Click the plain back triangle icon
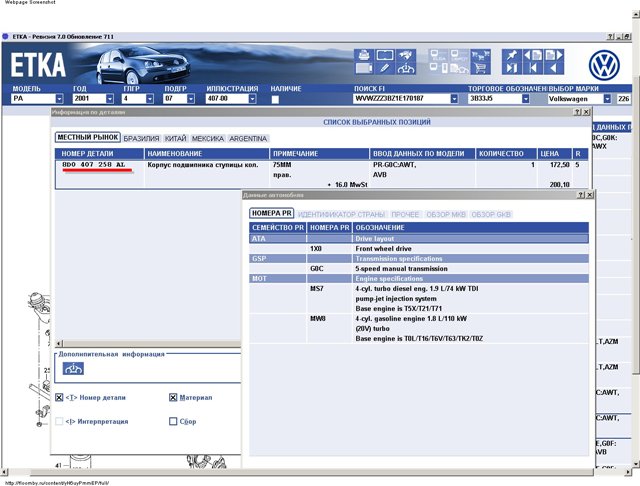The width and height of the screenshot is (640, 486). pos(554,68)
